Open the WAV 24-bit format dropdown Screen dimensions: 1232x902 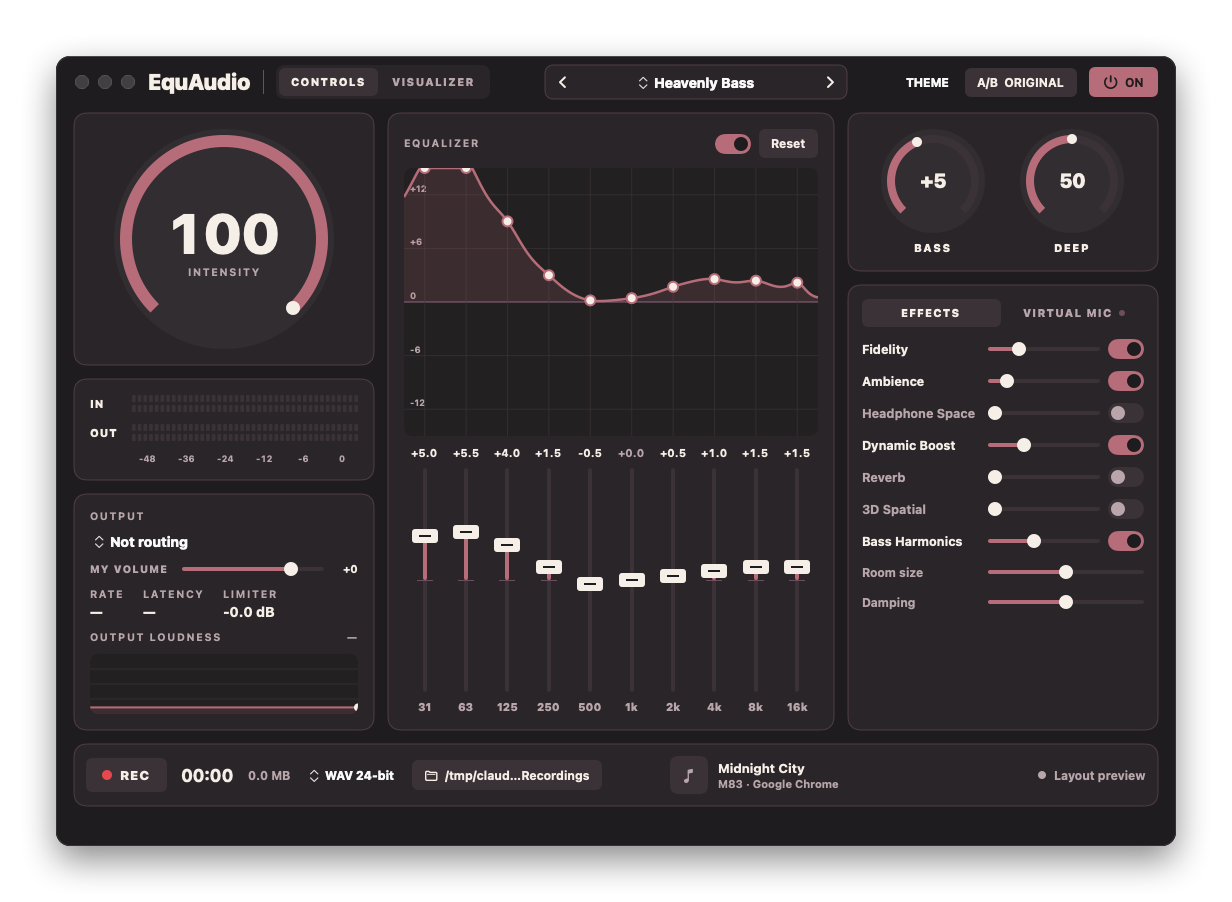(351, 776)
